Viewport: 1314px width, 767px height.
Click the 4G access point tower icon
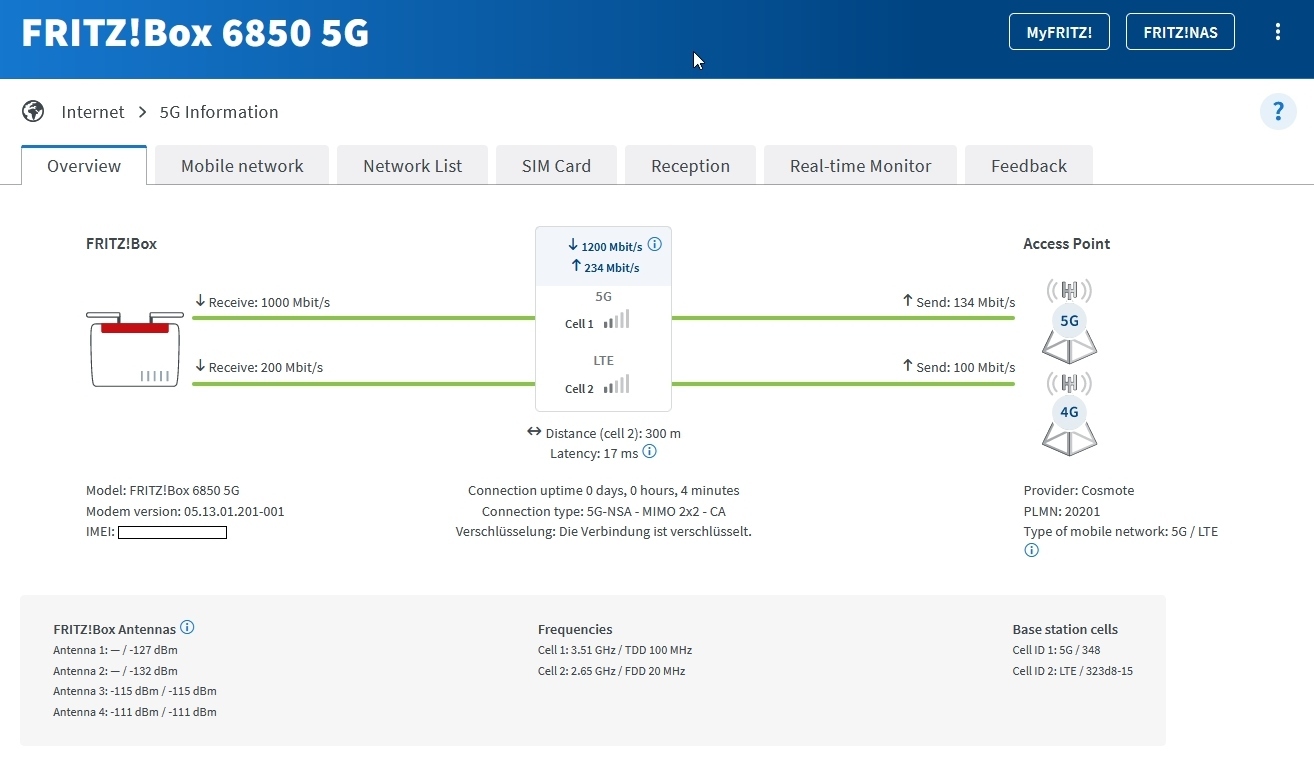1069,412
